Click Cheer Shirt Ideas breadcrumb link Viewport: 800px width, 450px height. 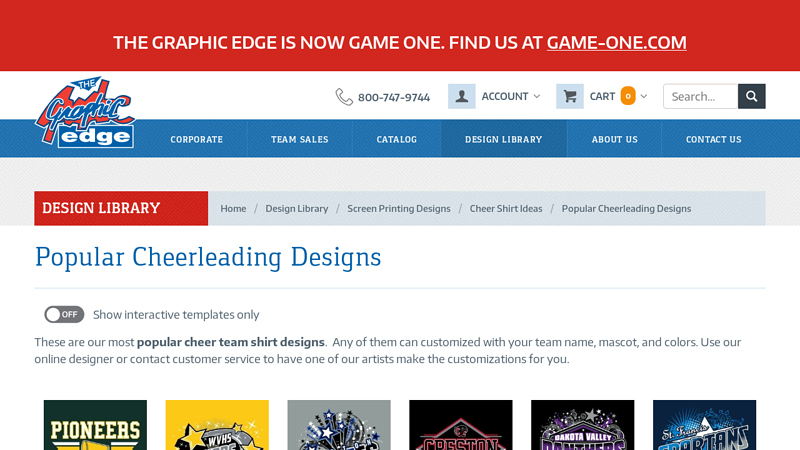(x=506, y=208)
